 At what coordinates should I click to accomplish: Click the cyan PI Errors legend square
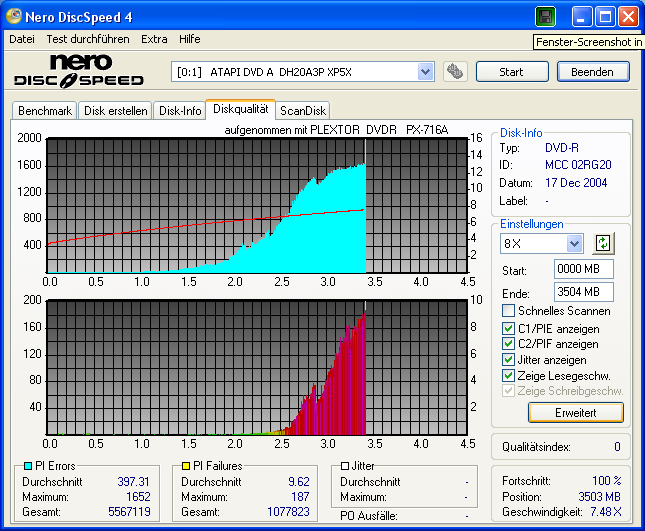tap(26, 466)
